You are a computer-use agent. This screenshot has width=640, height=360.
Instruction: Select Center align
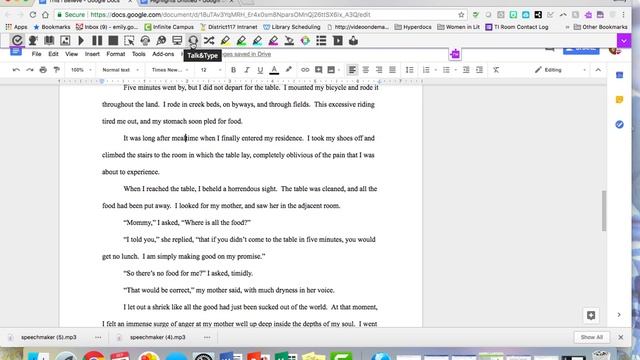pyautogui.click(x=365, y=70)
